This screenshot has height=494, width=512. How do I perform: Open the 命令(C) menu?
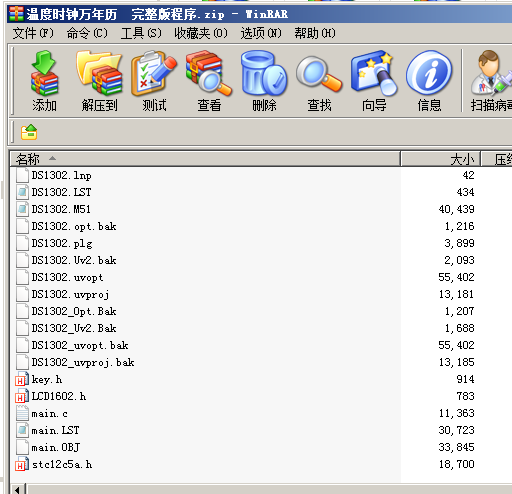[x=87, y=33]
